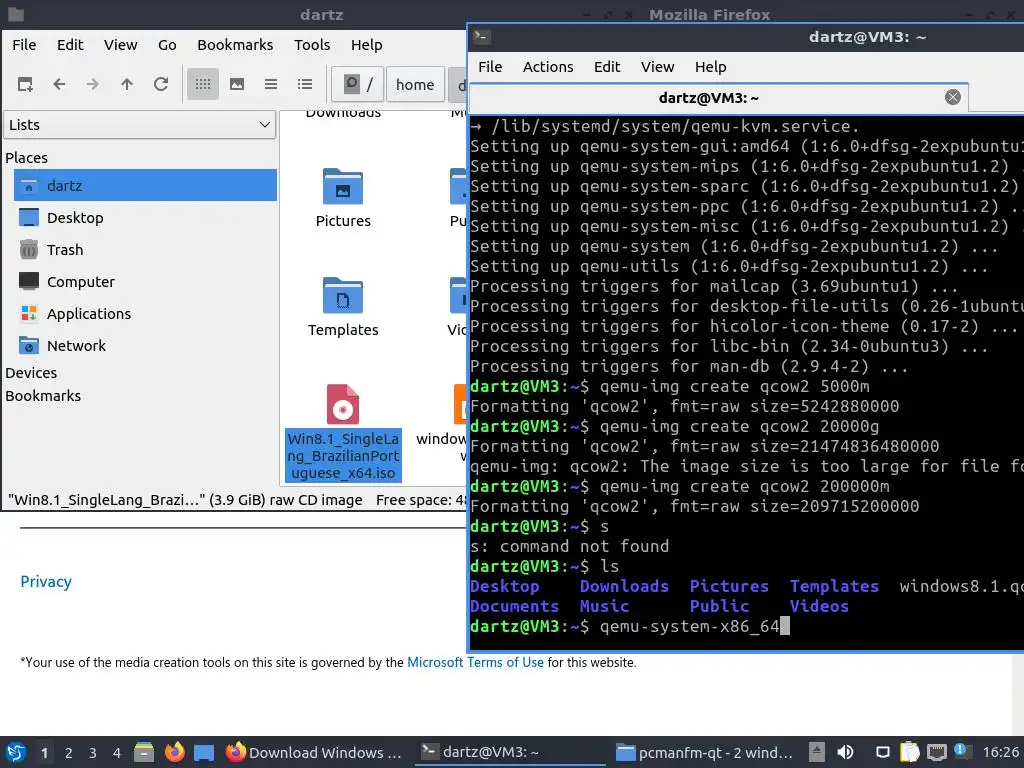Click network status tray icon

click(x=936, y=752)
